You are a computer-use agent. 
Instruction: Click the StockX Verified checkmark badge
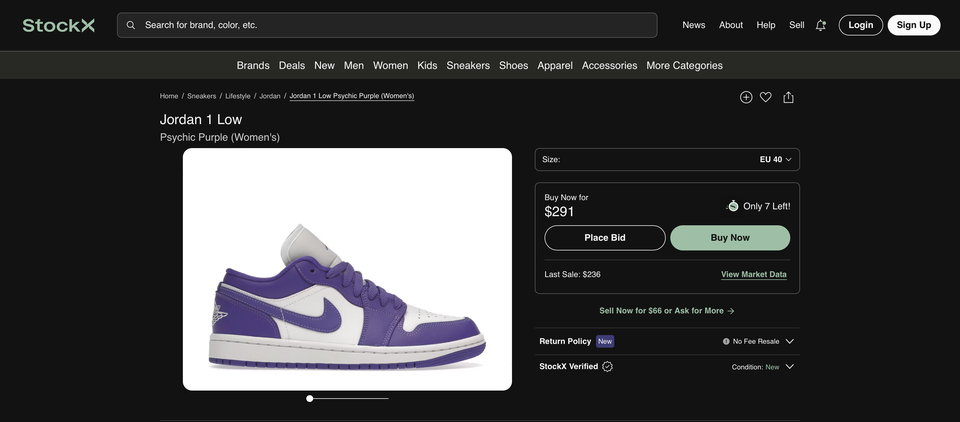607,366
